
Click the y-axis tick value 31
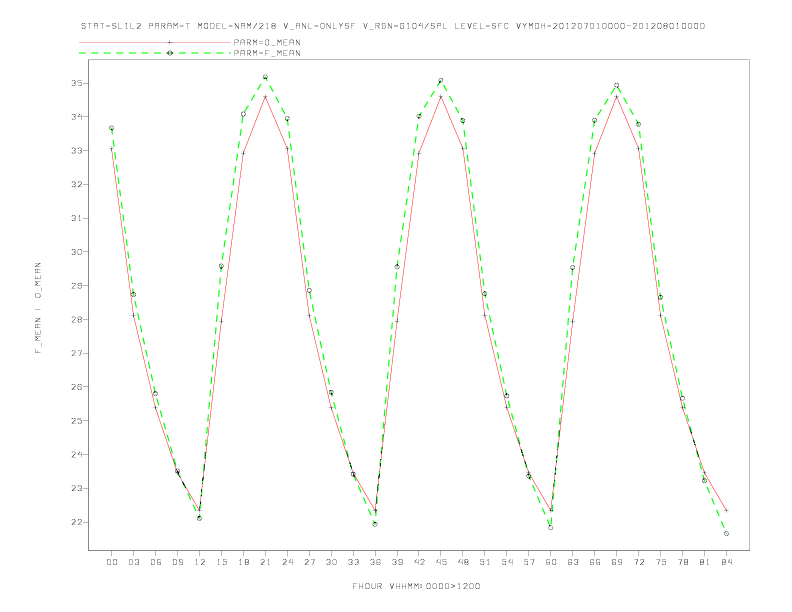point(76,218)
